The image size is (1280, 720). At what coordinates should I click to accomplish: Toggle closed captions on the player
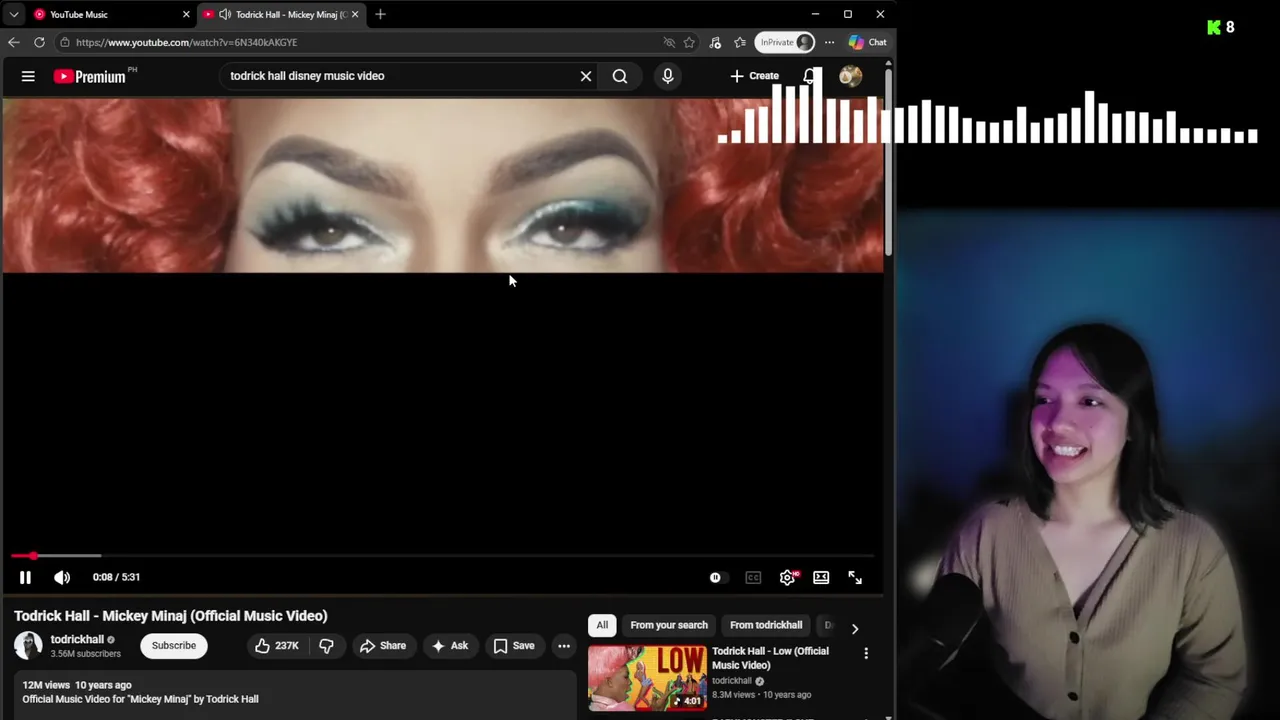pos(753,577)
